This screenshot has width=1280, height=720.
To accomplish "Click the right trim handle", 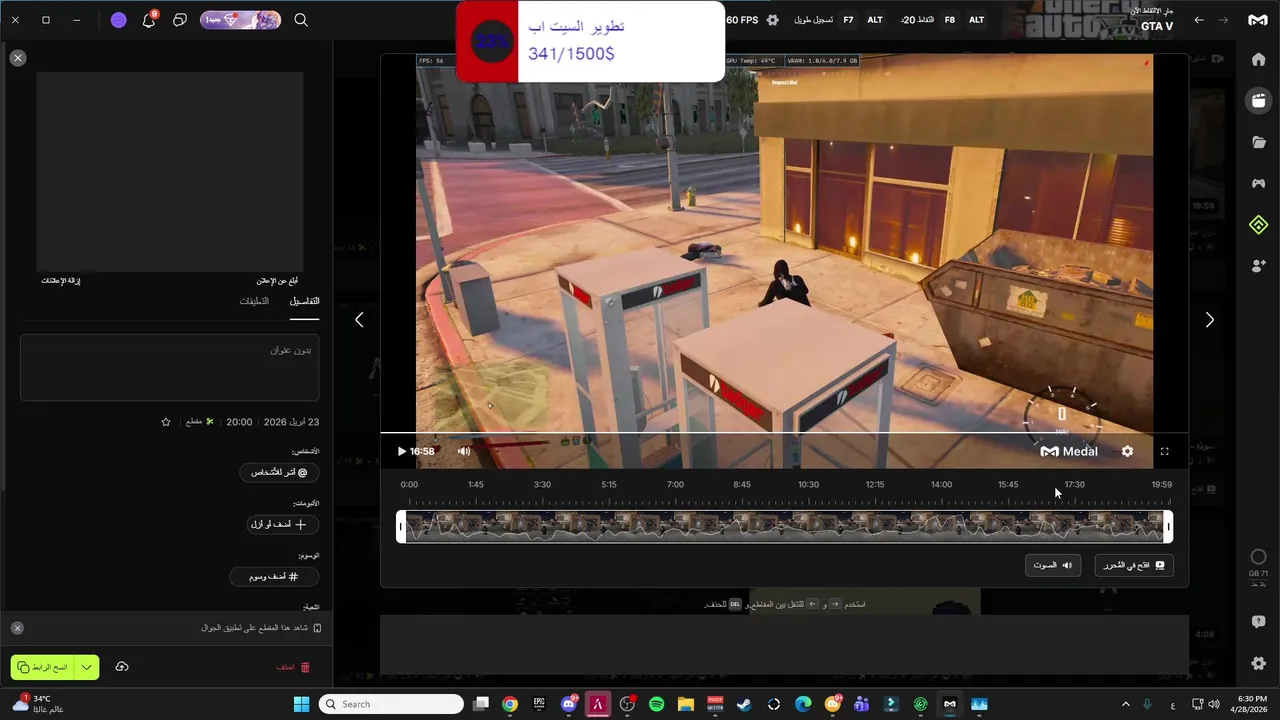I will tap(1168, 527).
